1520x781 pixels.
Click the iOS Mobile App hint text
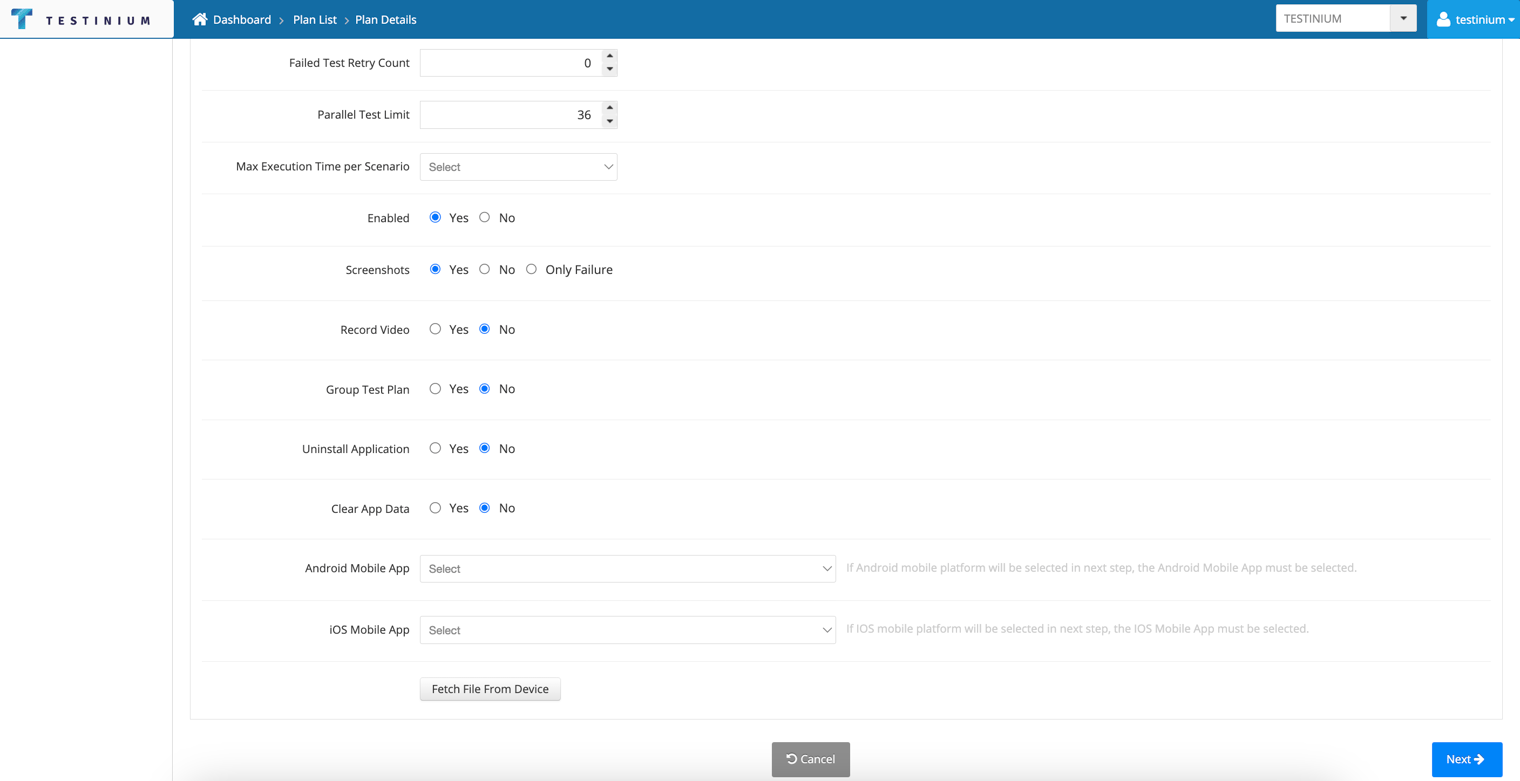coord(1077,629)
